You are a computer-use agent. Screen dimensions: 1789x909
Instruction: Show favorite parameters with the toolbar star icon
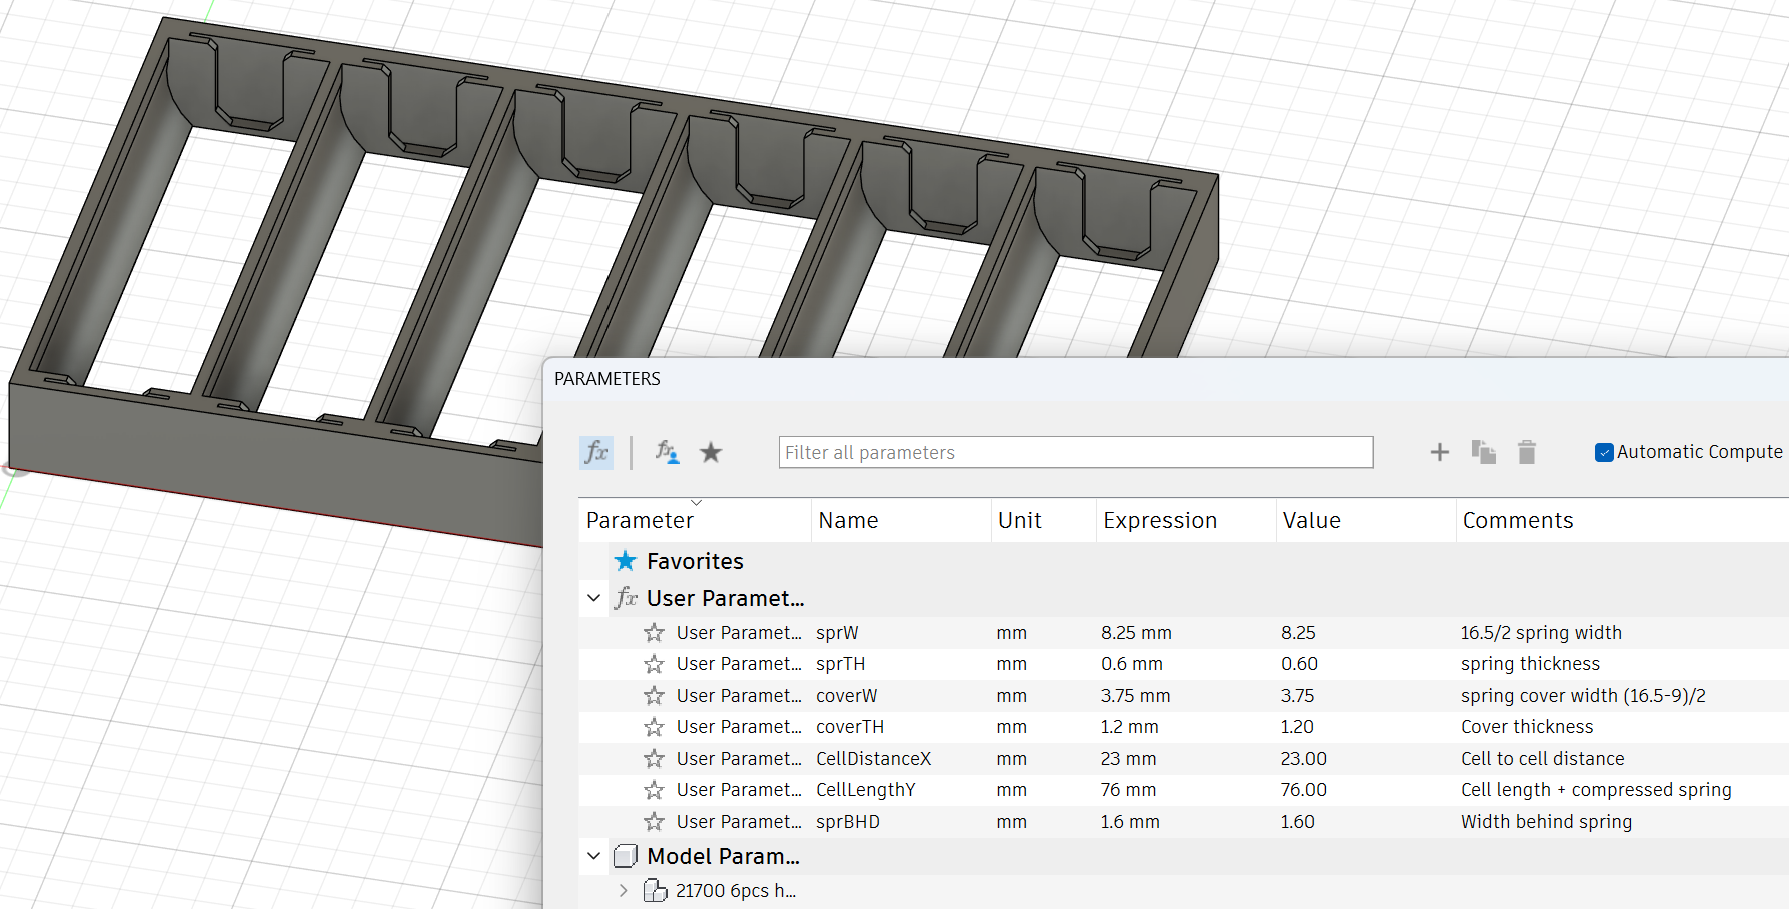point(711,452)
